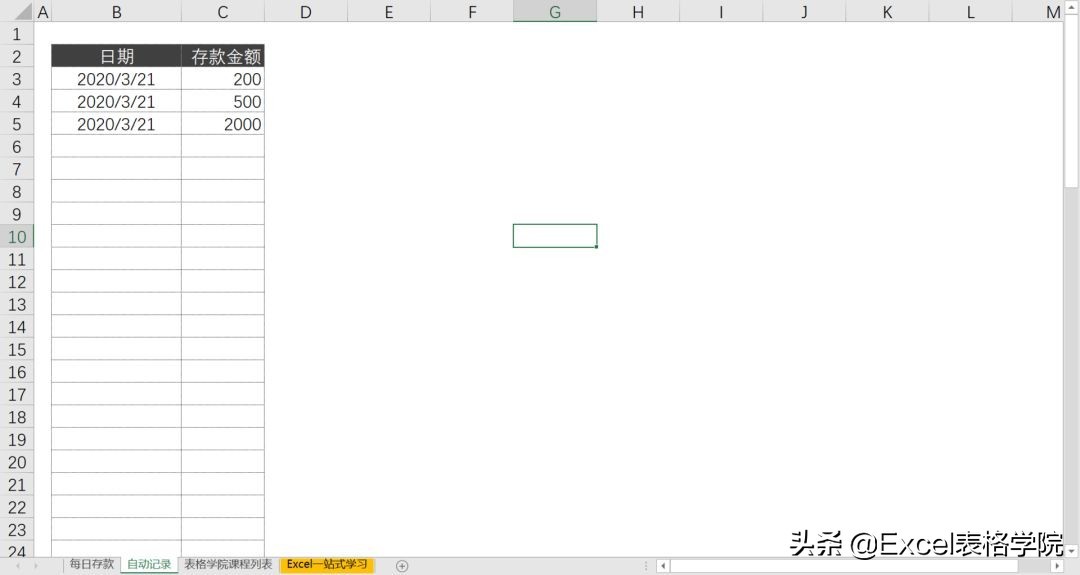Click horizontal scrollbar right arrow
This screenshot has height=575, width=1080.
tap(1057, 566)
